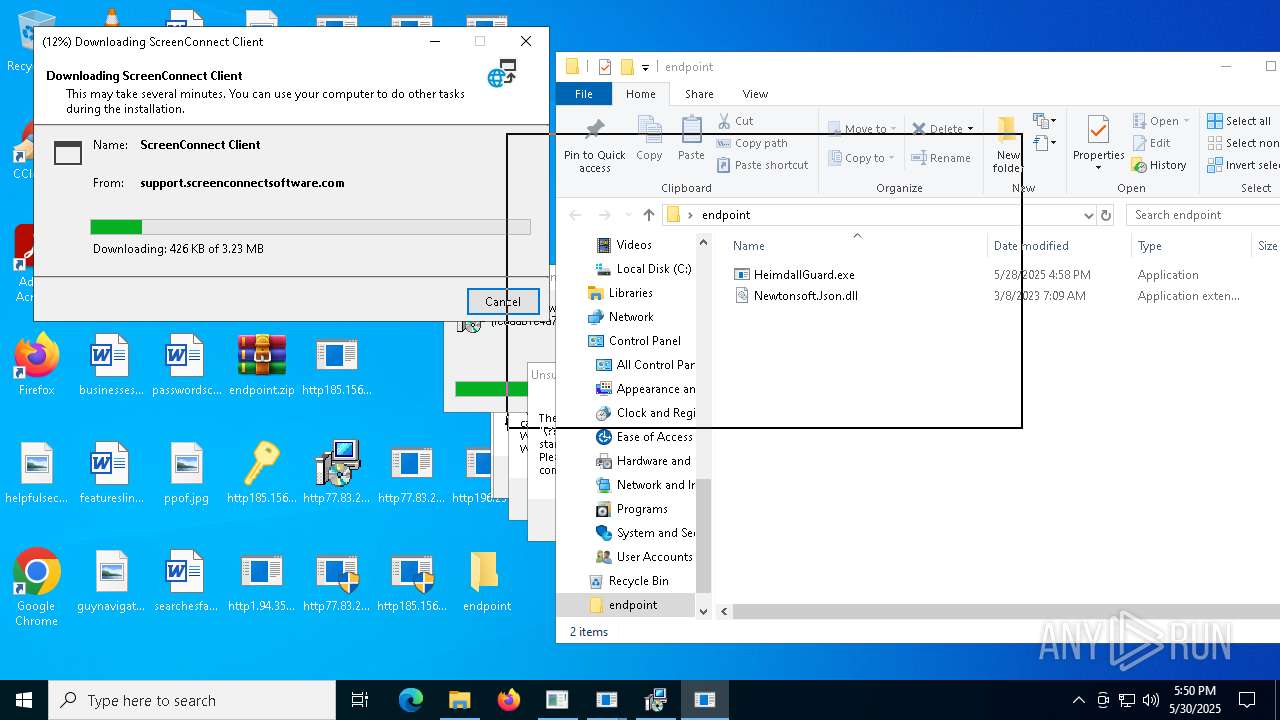
Task: Select the helpfulsec... desktop image file
Action: point(37,474)
